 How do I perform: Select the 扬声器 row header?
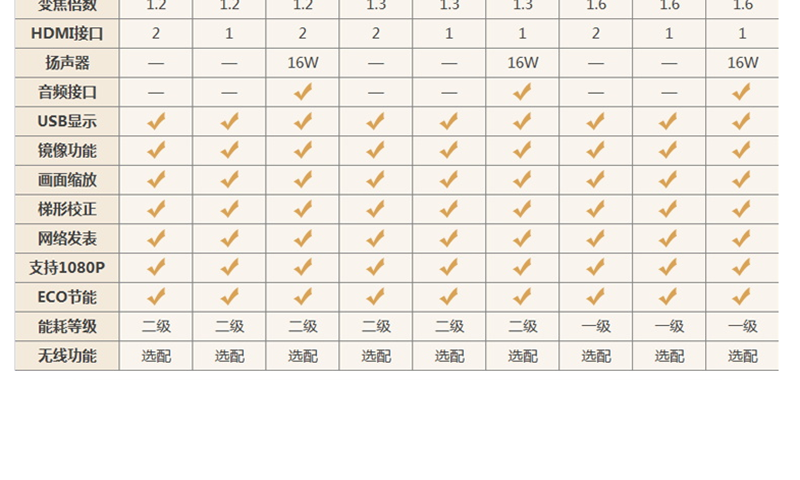click(67, 62)
